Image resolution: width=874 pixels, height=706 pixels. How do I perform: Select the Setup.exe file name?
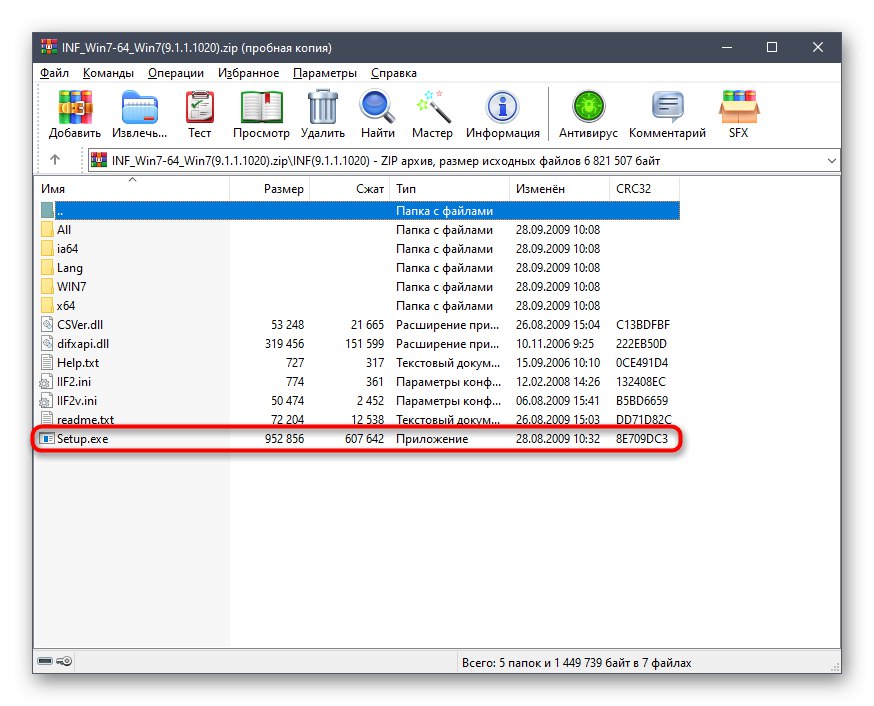click(82, 439)
